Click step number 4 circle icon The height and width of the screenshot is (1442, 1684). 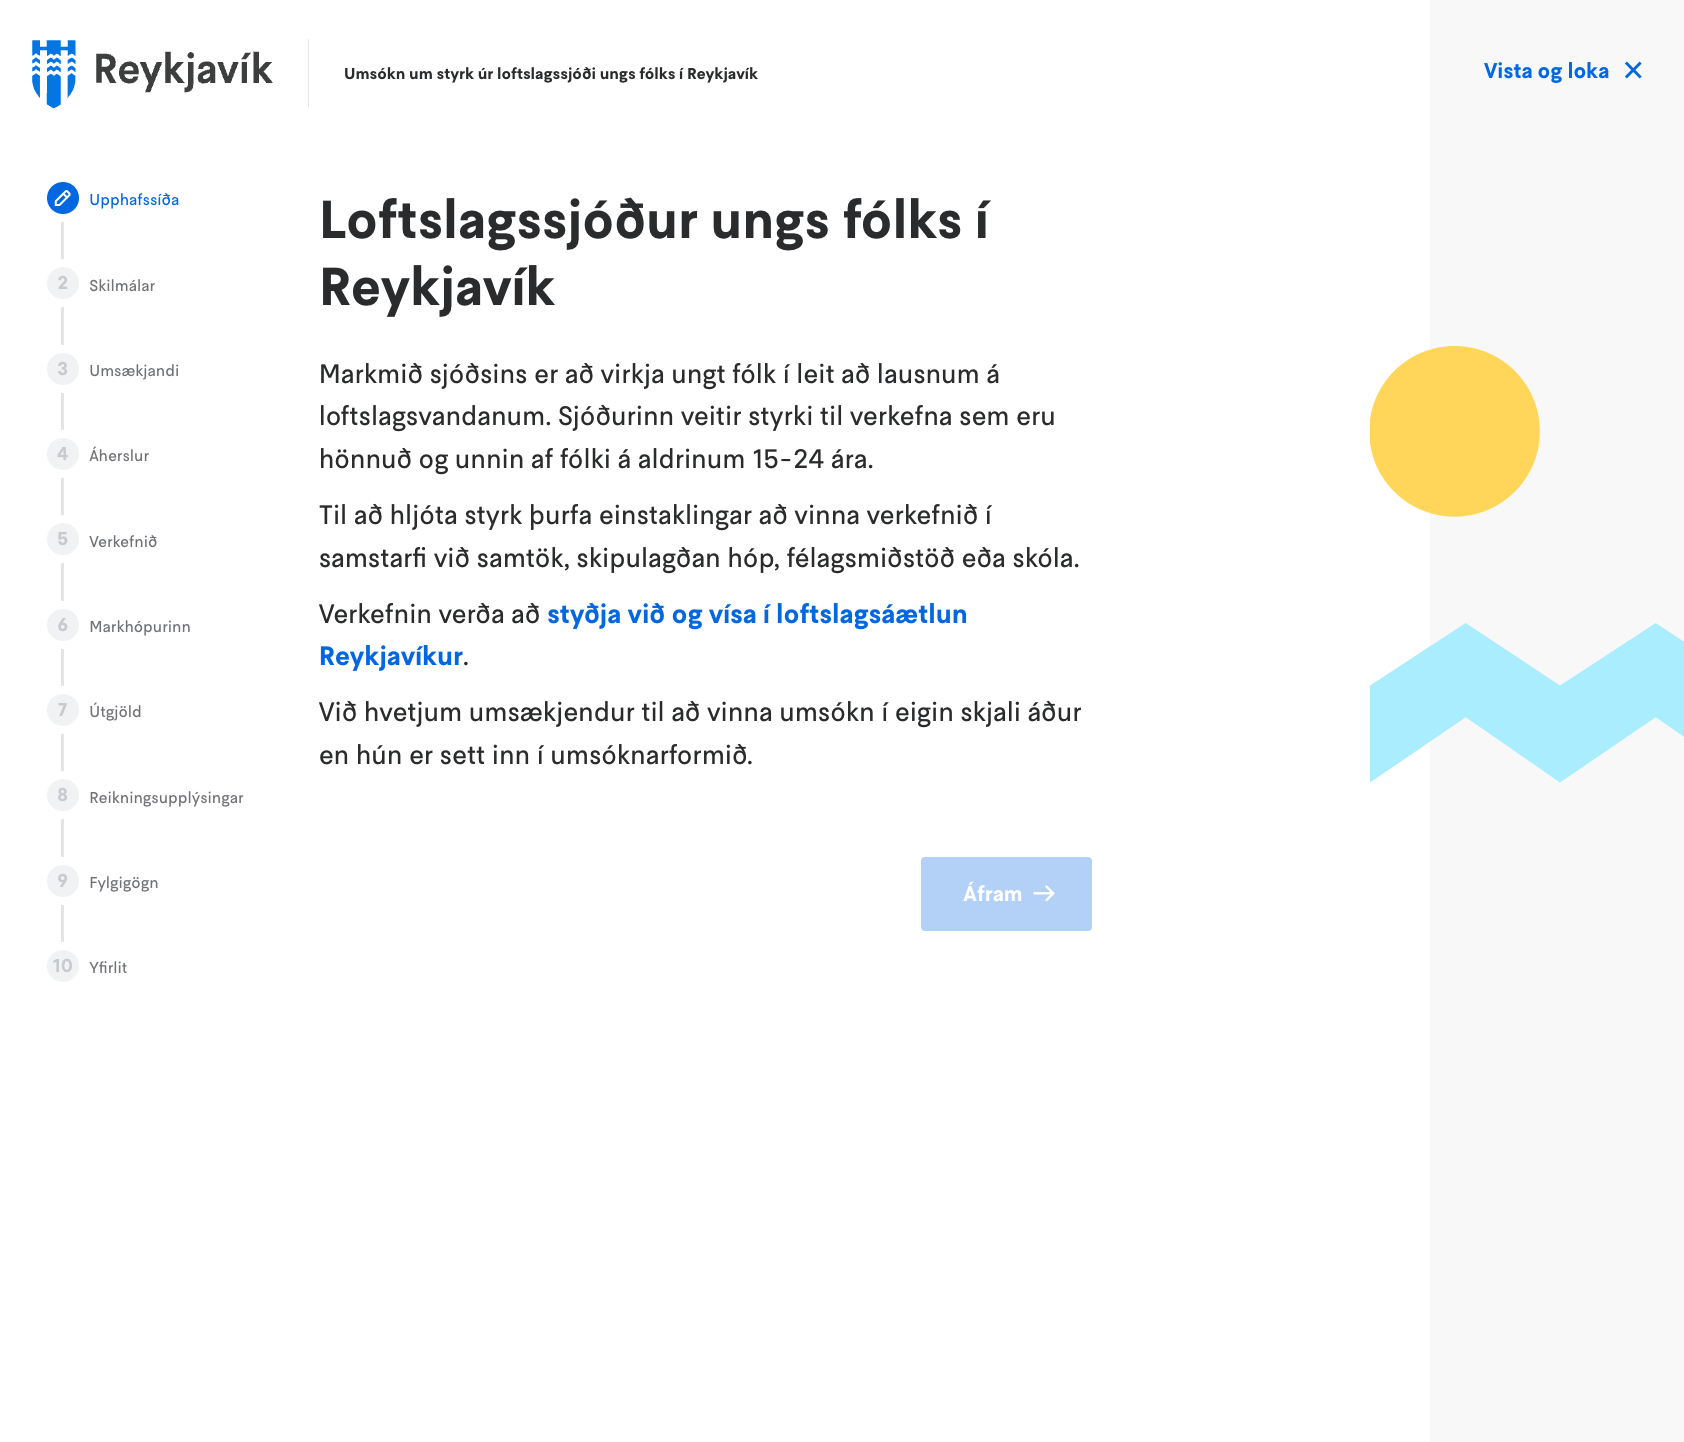click(63, 454)
